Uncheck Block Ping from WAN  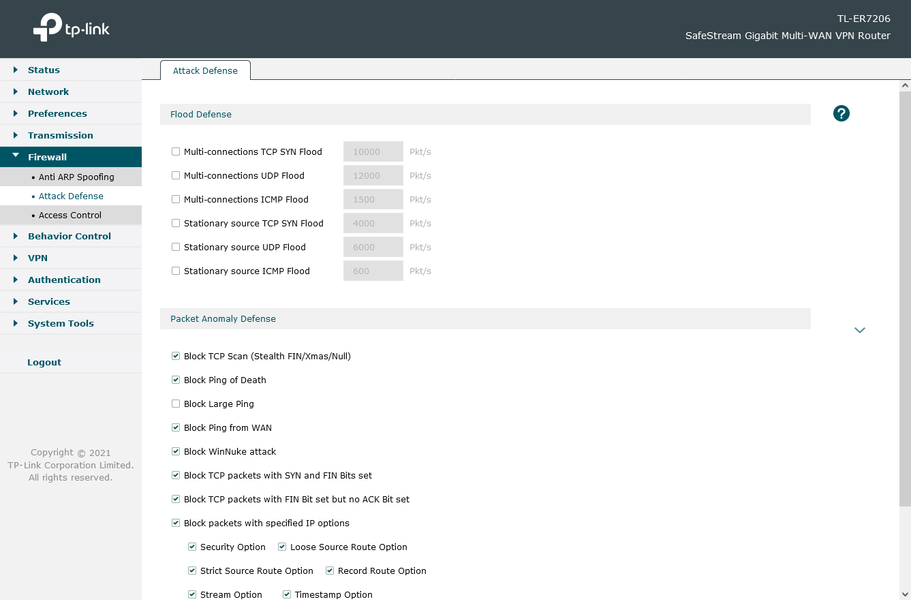(x=175, y=427)
